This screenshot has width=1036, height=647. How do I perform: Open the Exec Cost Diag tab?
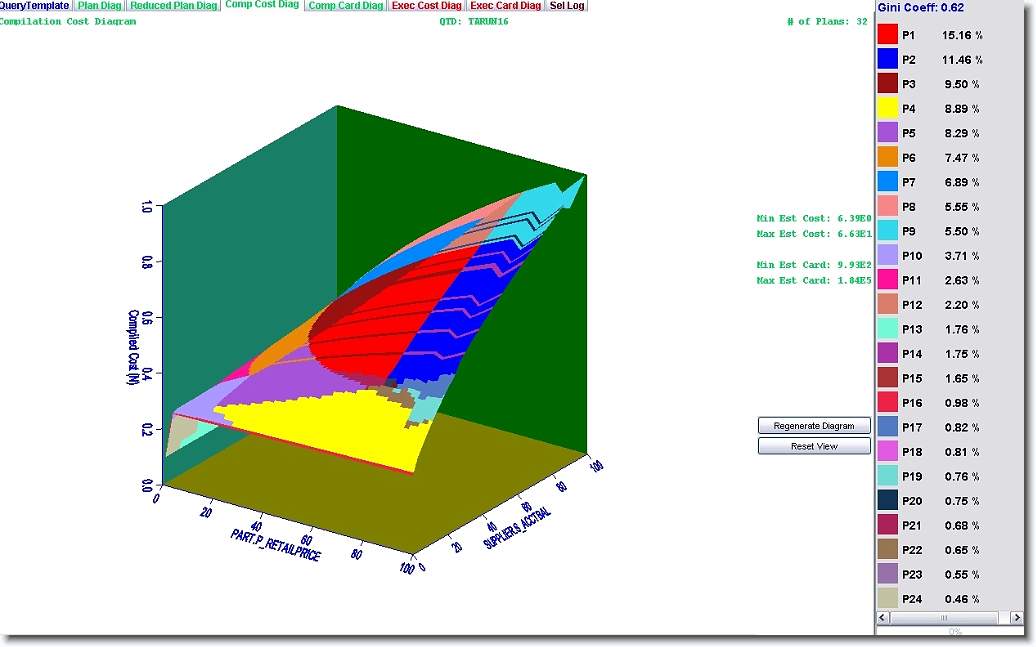[427, 6]
